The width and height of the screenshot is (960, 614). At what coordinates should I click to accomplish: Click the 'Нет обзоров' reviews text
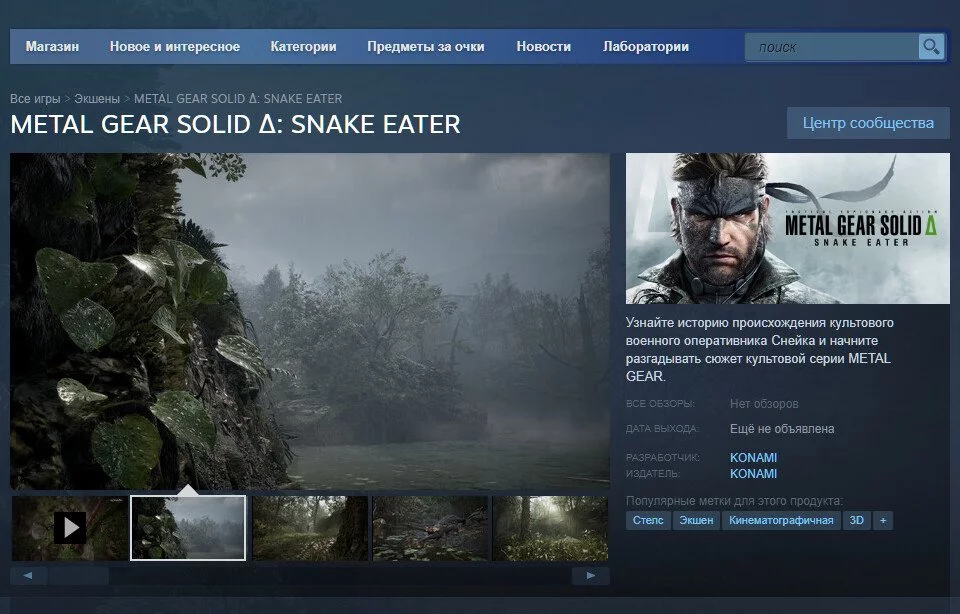(764, 404)
